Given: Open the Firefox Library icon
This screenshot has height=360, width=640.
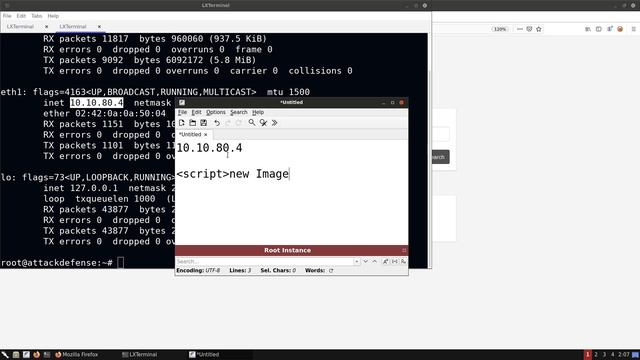Looking at the screenshot, I should [588, 29].
